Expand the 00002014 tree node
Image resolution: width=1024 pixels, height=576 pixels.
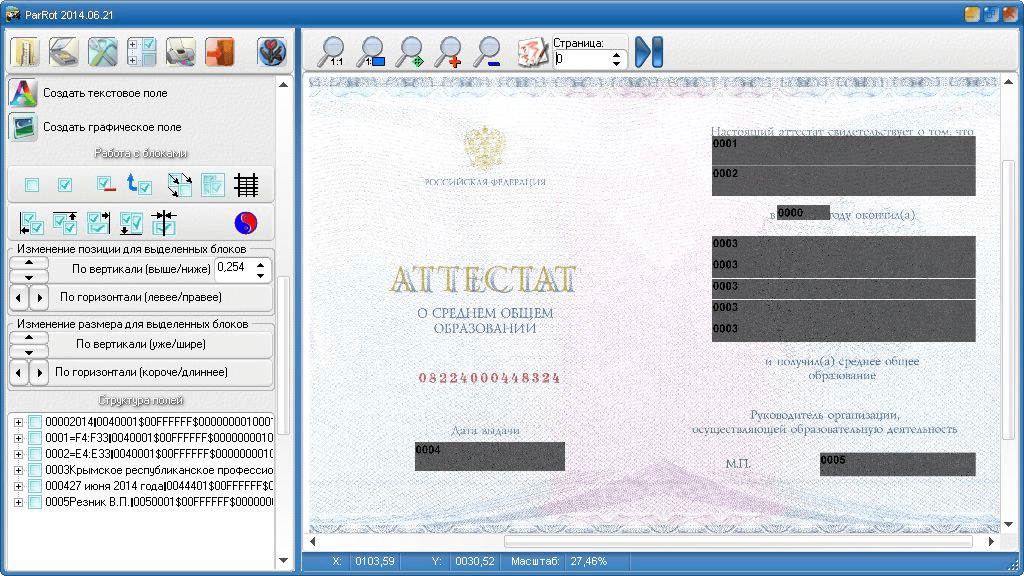click(x=18, y=422)
